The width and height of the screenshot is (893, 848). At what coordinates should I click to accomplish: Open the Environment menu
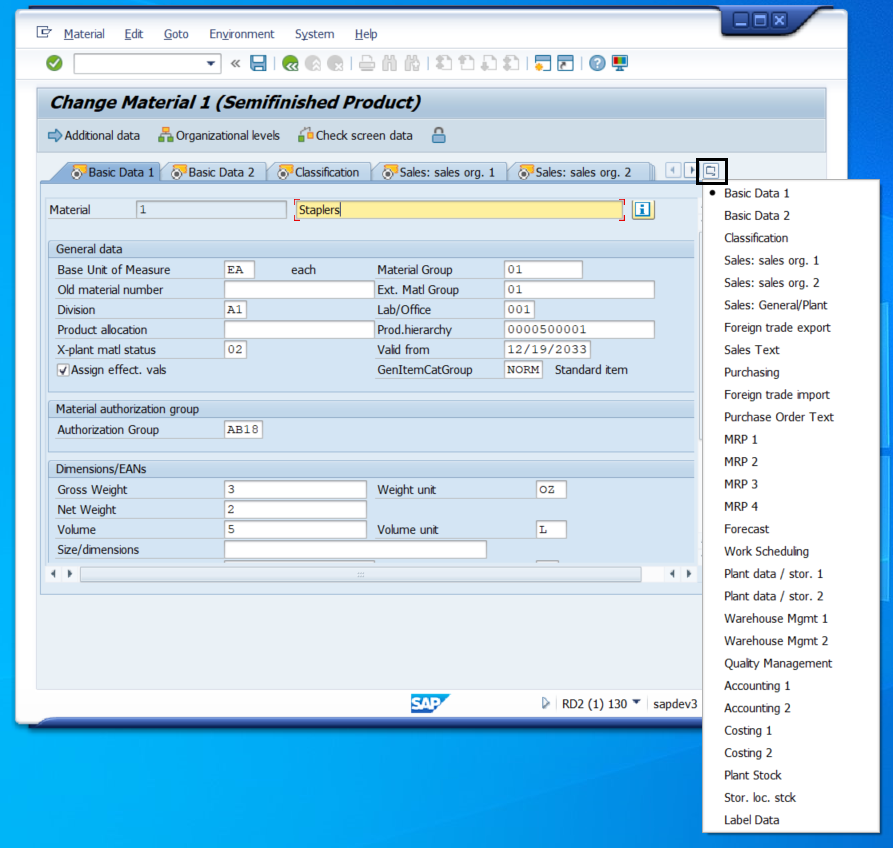[241, 34]
